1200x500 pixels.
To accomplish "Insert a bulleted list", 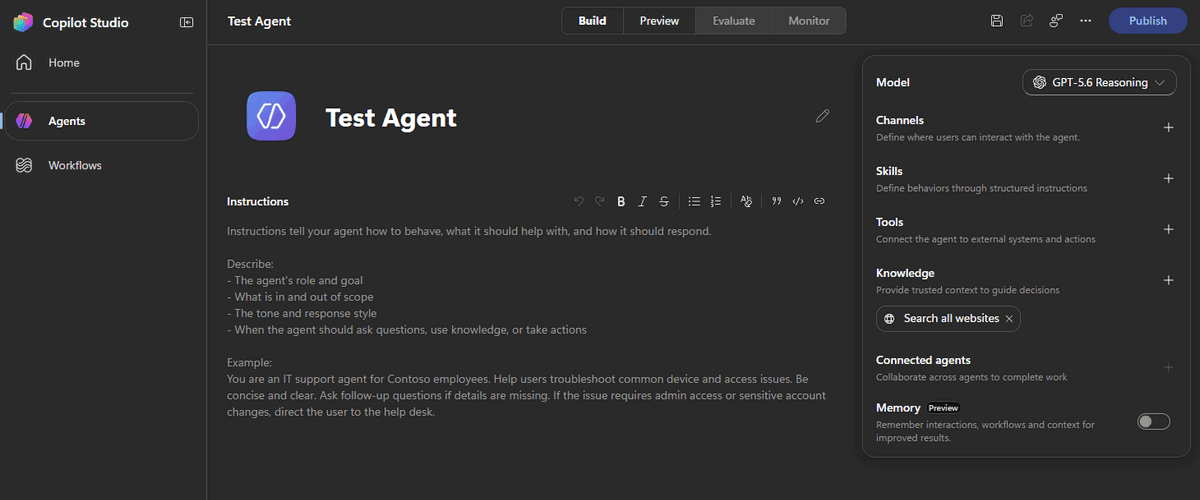I will (694, 201).
